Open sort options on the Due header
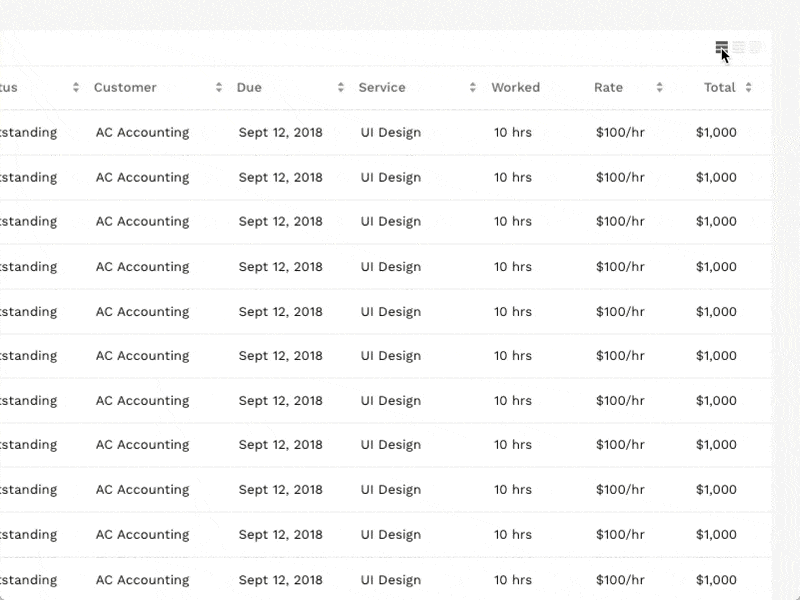The width and height of the screenshot is (800, 600). pyautogui.click(x=341, y=87)
